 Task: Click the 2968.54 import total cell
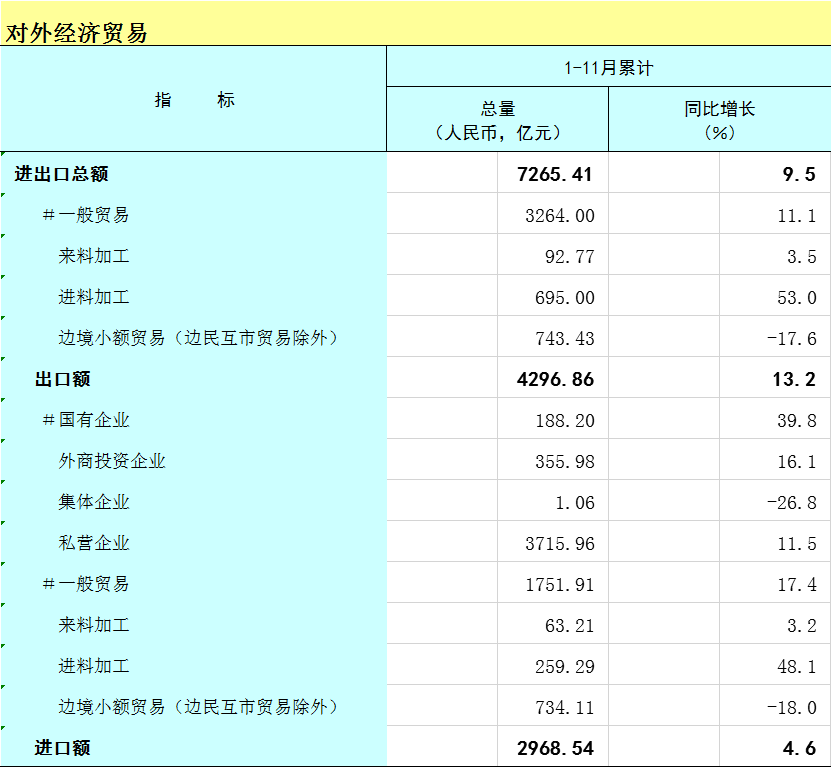555,748
